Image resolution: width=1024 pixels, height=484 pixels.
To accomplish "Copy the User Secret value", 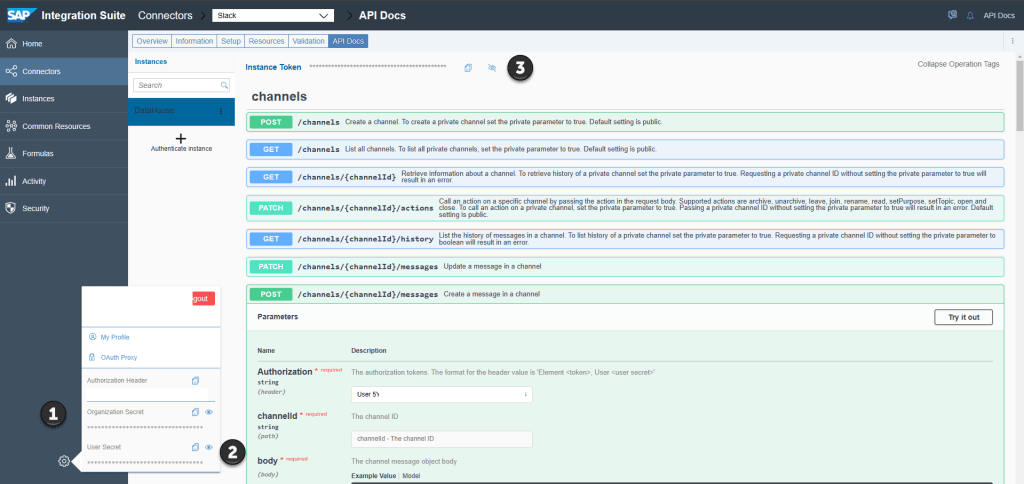I will (196, 447).
